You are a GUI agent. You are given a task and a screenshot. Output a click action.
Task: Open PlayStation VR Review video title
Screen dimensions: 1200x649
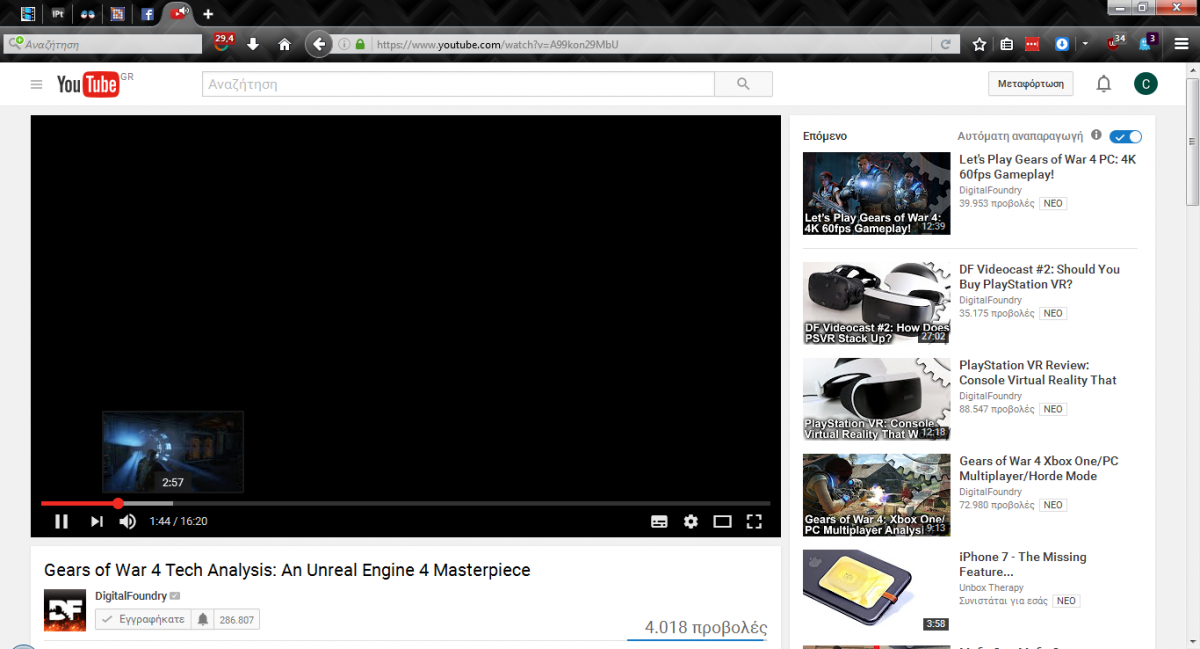[1037, 372]
